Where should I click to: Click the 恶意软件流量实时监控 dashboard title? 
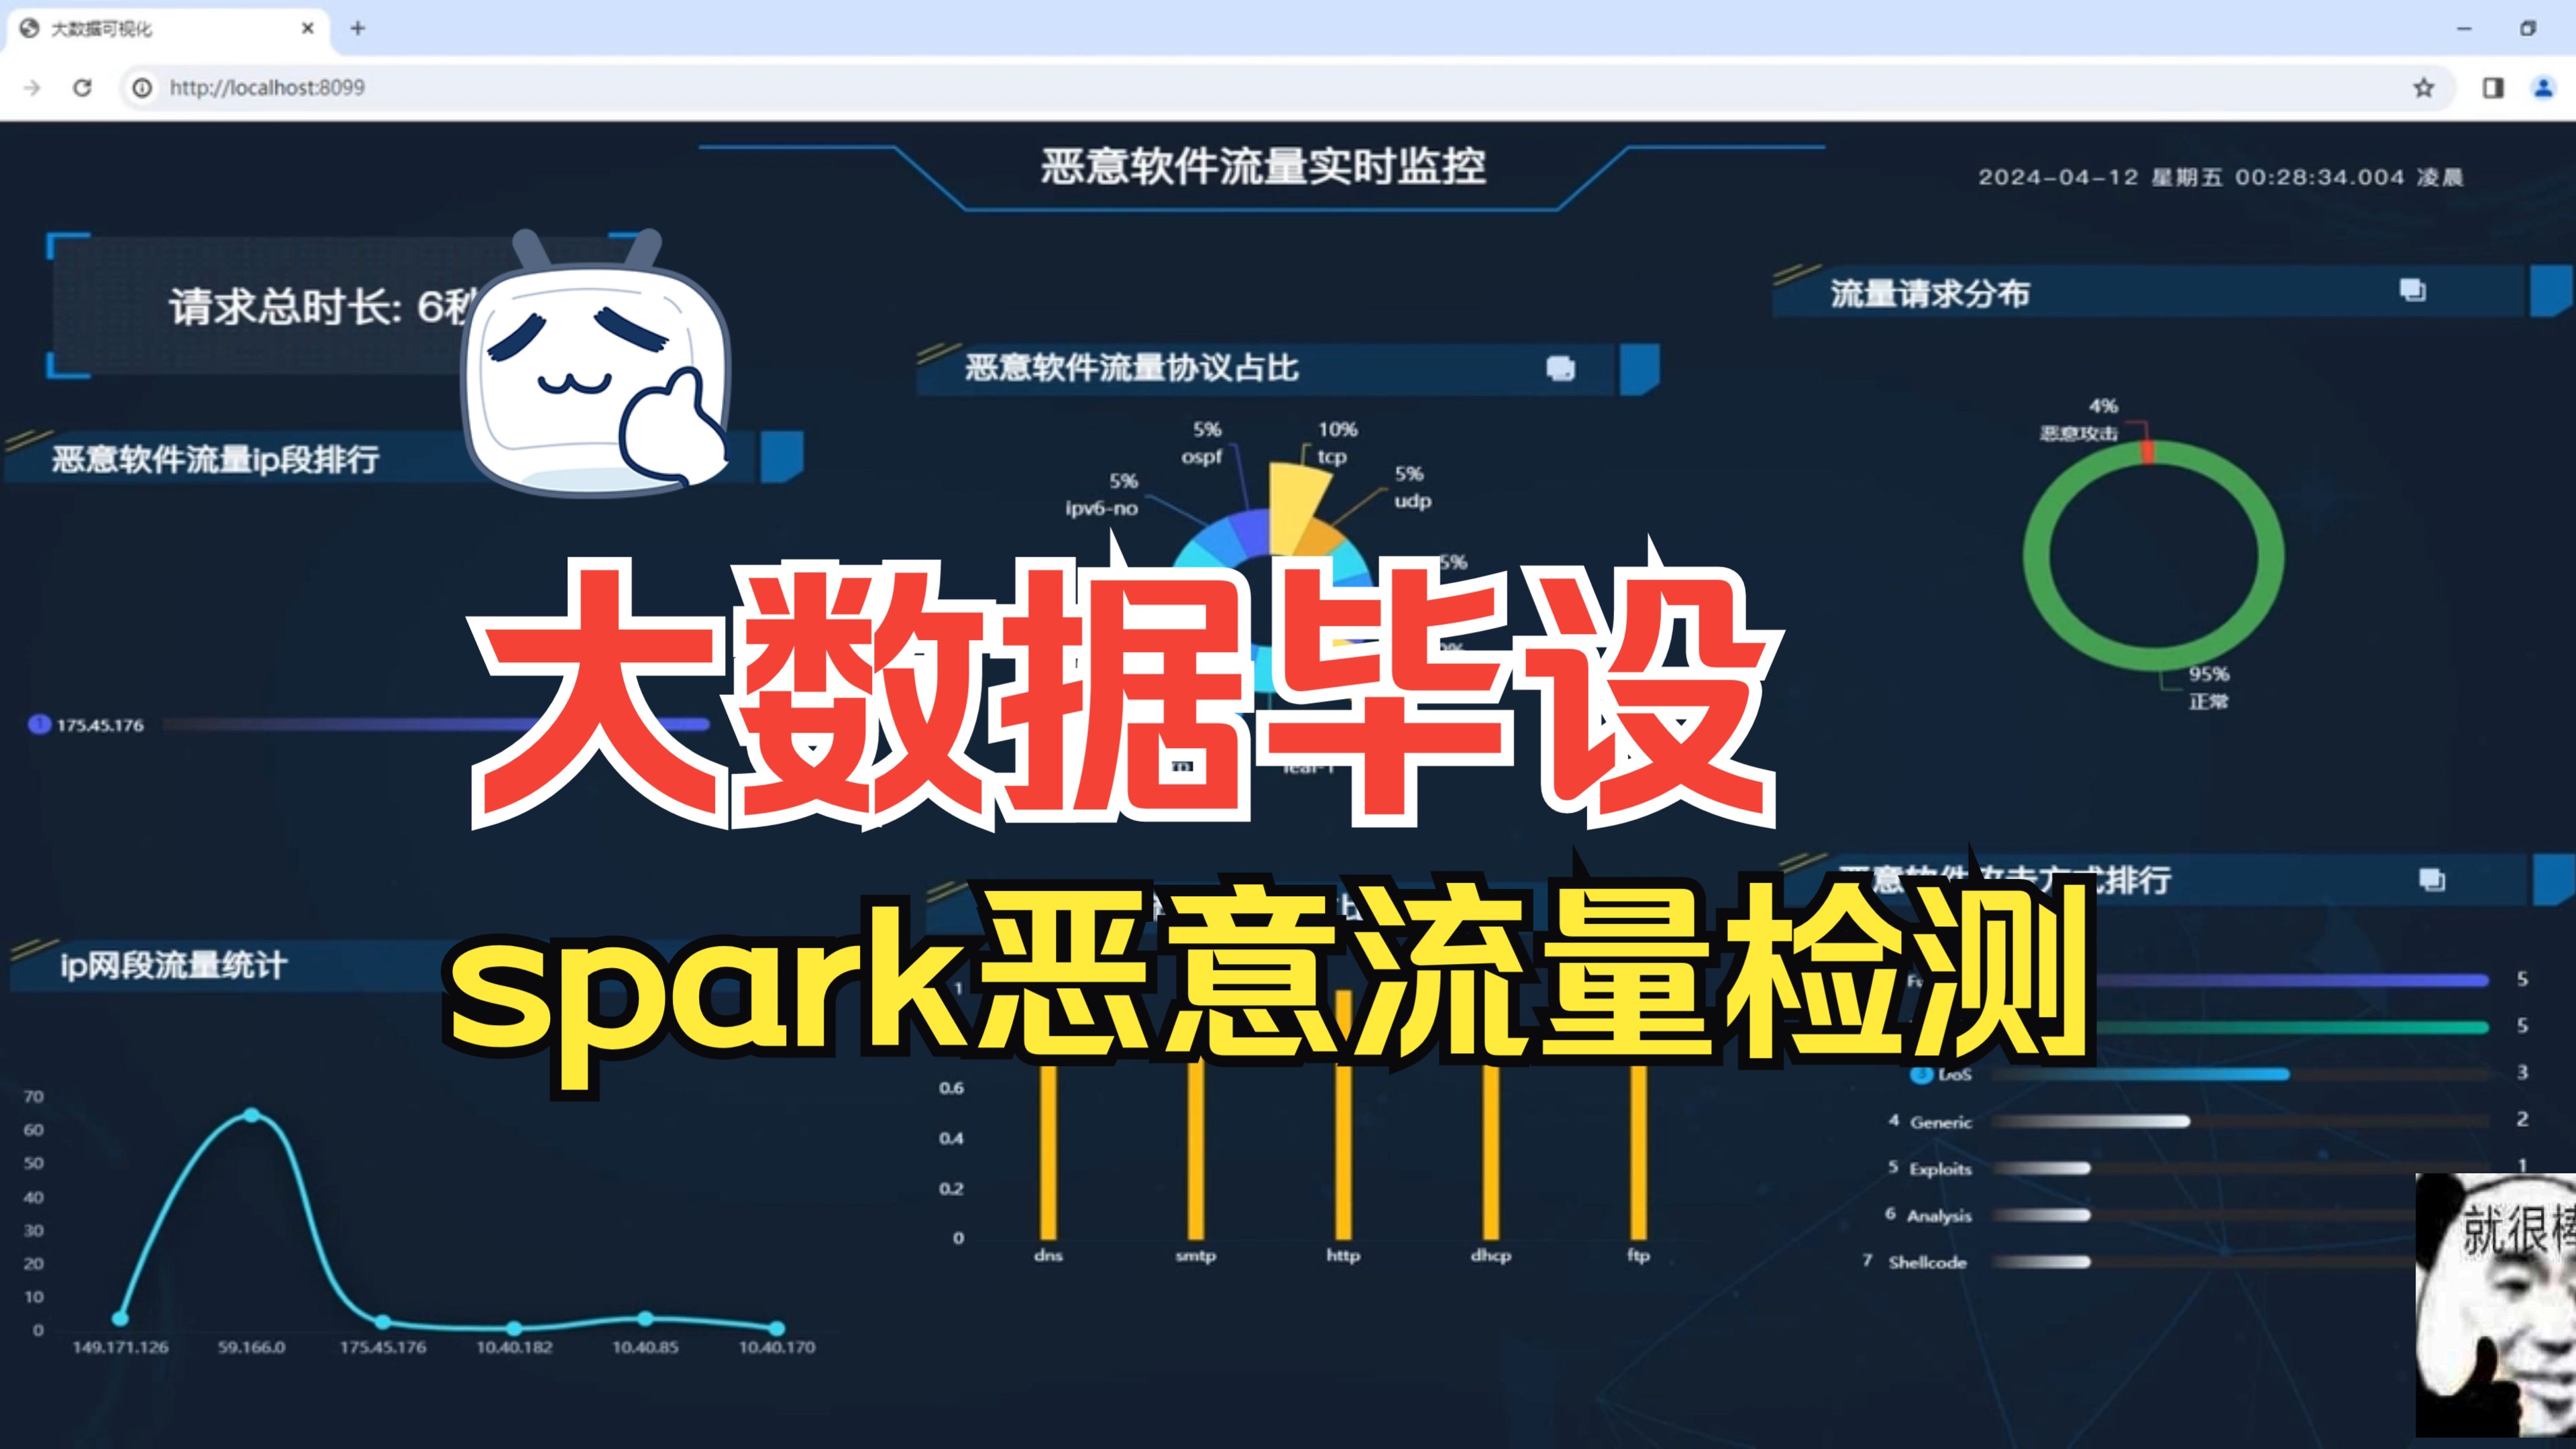tap(1263, 166)
